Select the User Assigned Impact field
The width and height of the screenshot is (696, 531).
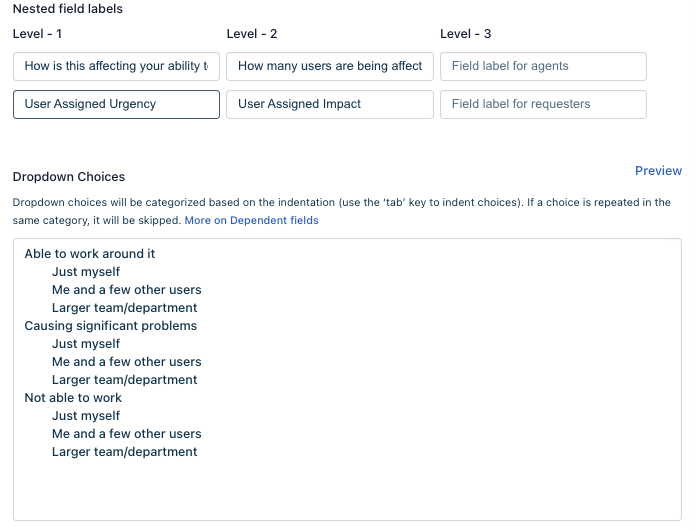[x=330, y=104]
